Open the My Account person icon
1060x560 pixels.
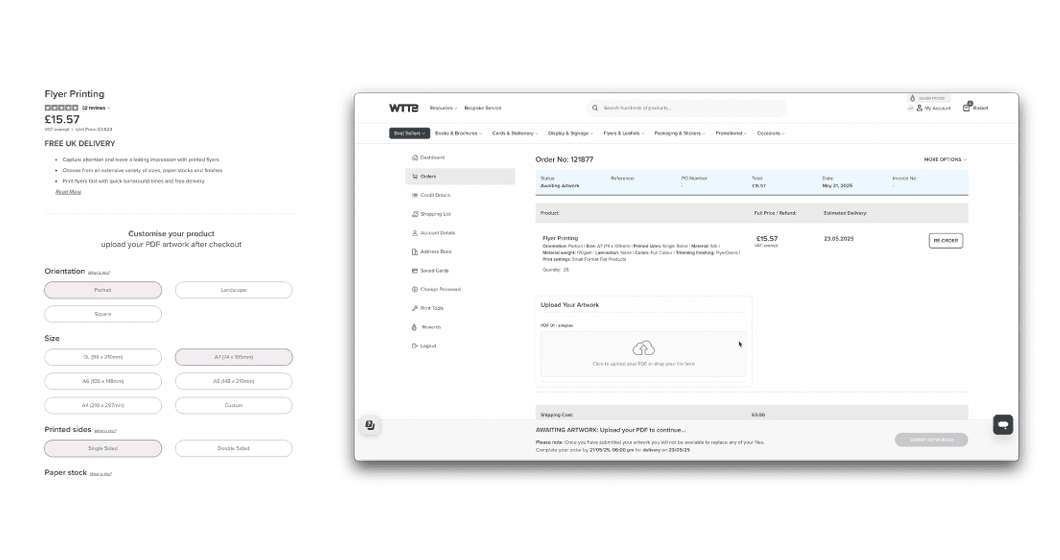click(919, 108)
